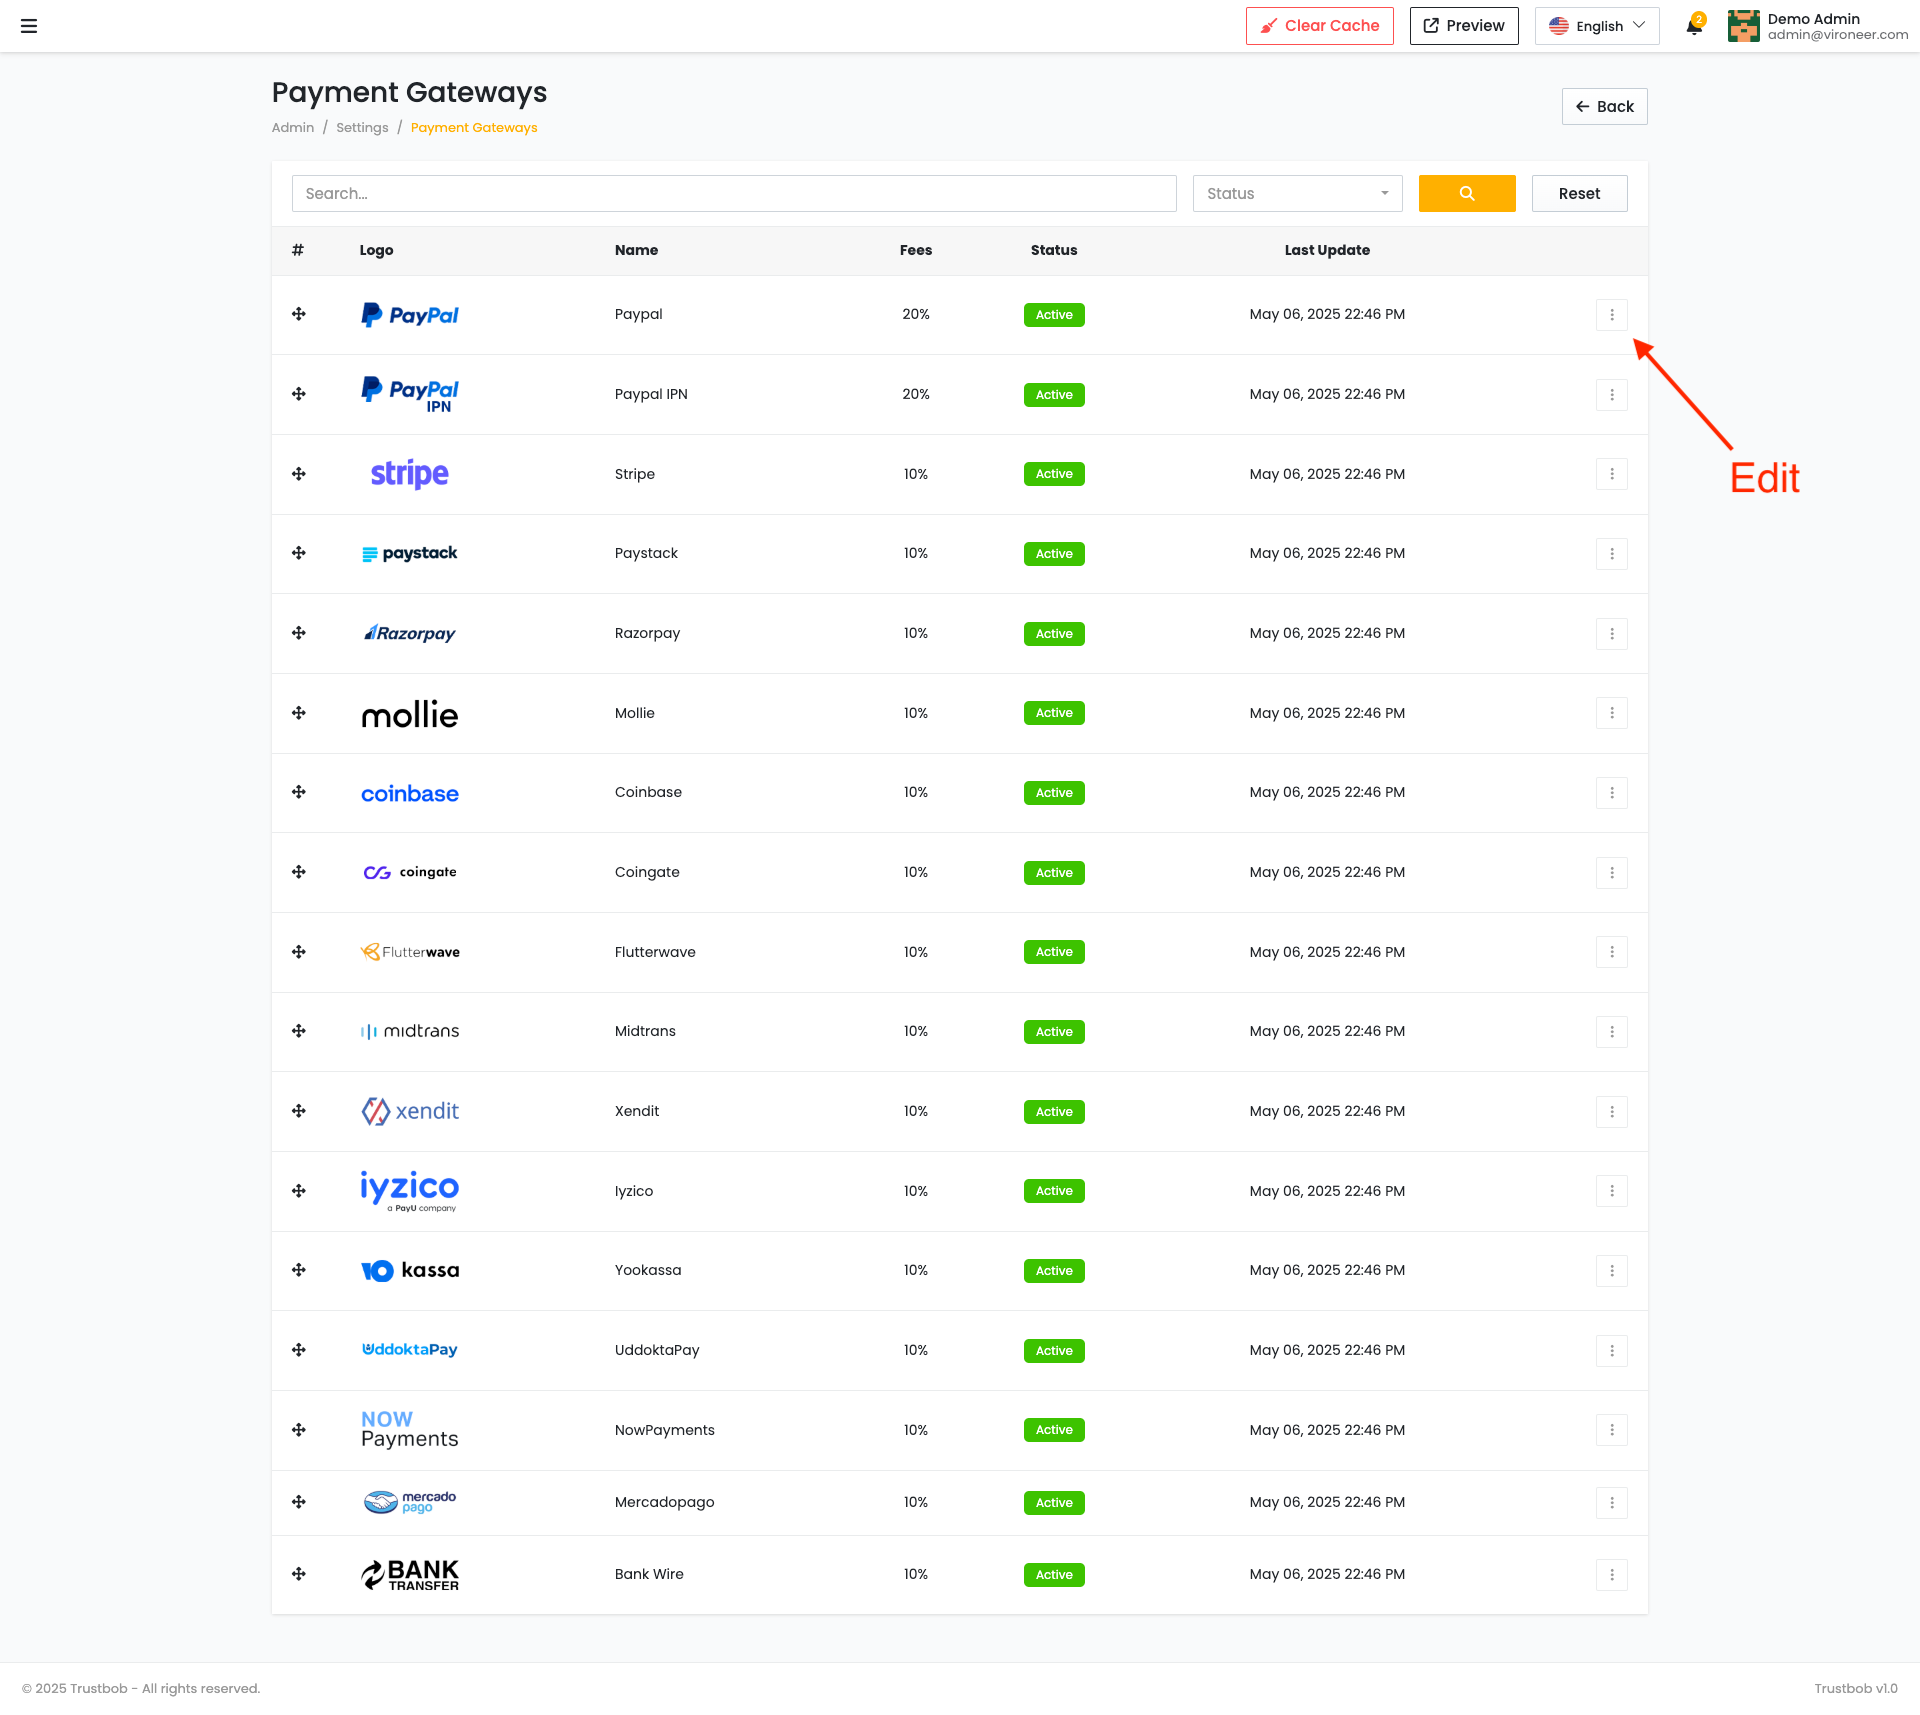Grab the move handle for Paypal row
This screenshot has height=1715, width=1920.
point(299,314)
